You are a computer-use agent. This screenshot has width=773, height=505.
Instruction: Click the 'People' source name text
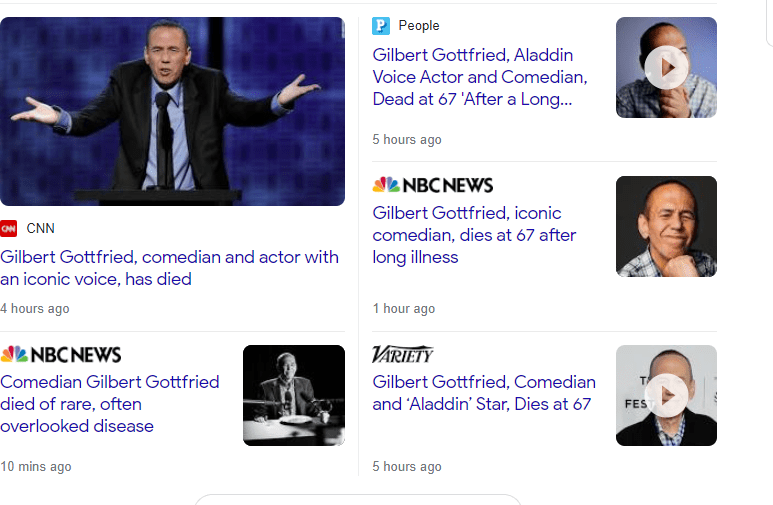coord(419,26)
